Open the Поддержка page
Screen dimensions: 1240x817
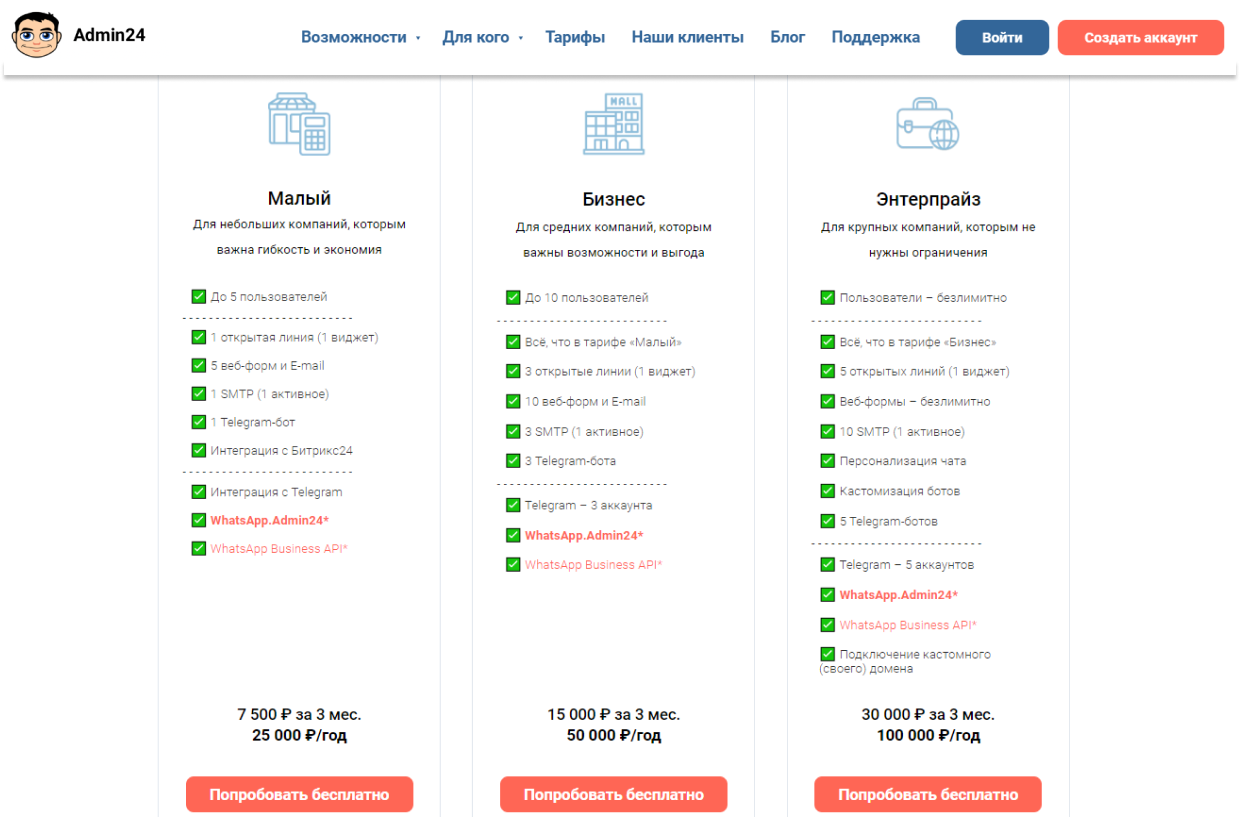[x=876, y=37]
